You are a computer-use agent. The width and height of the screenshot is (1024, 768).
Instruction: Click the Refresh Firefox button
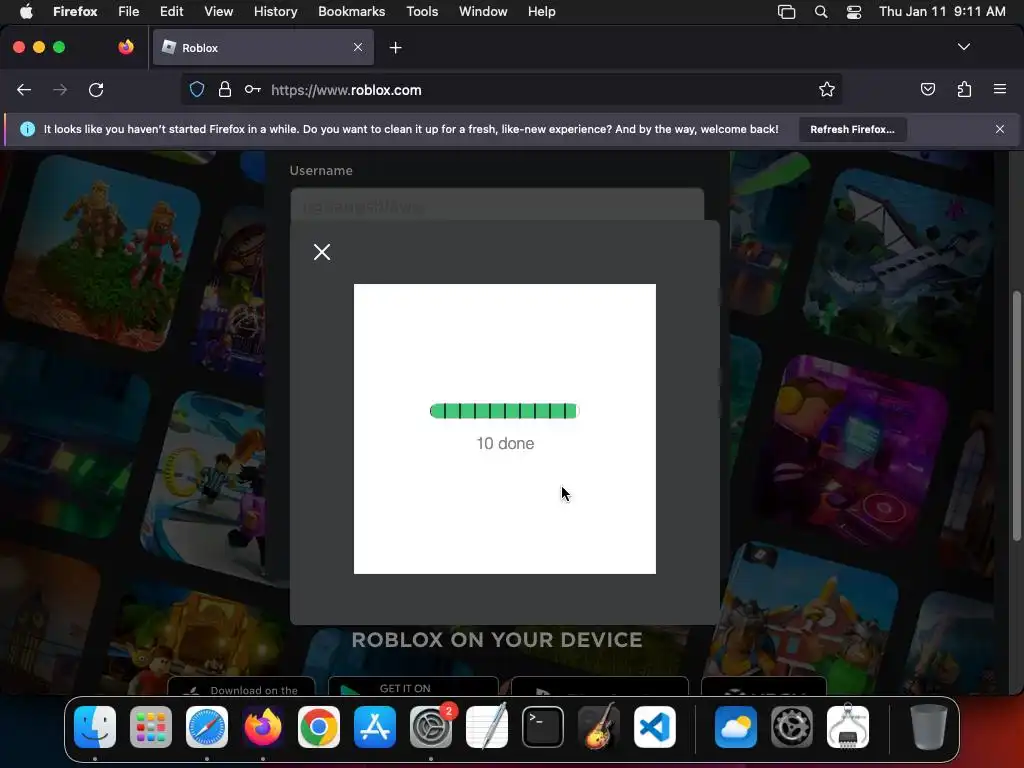pos(852,129)
